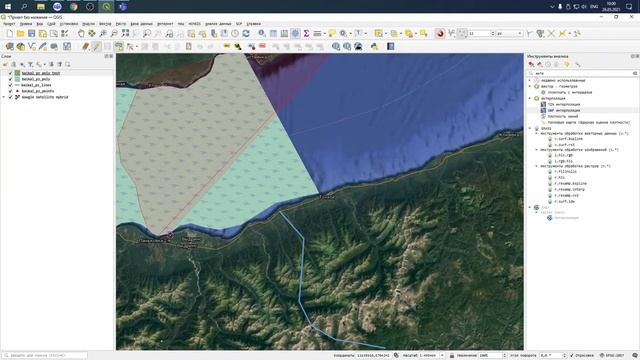
Task: Toggle the Render checkbox in status bar
Action: pyautogui.click(x=571, y=356)
